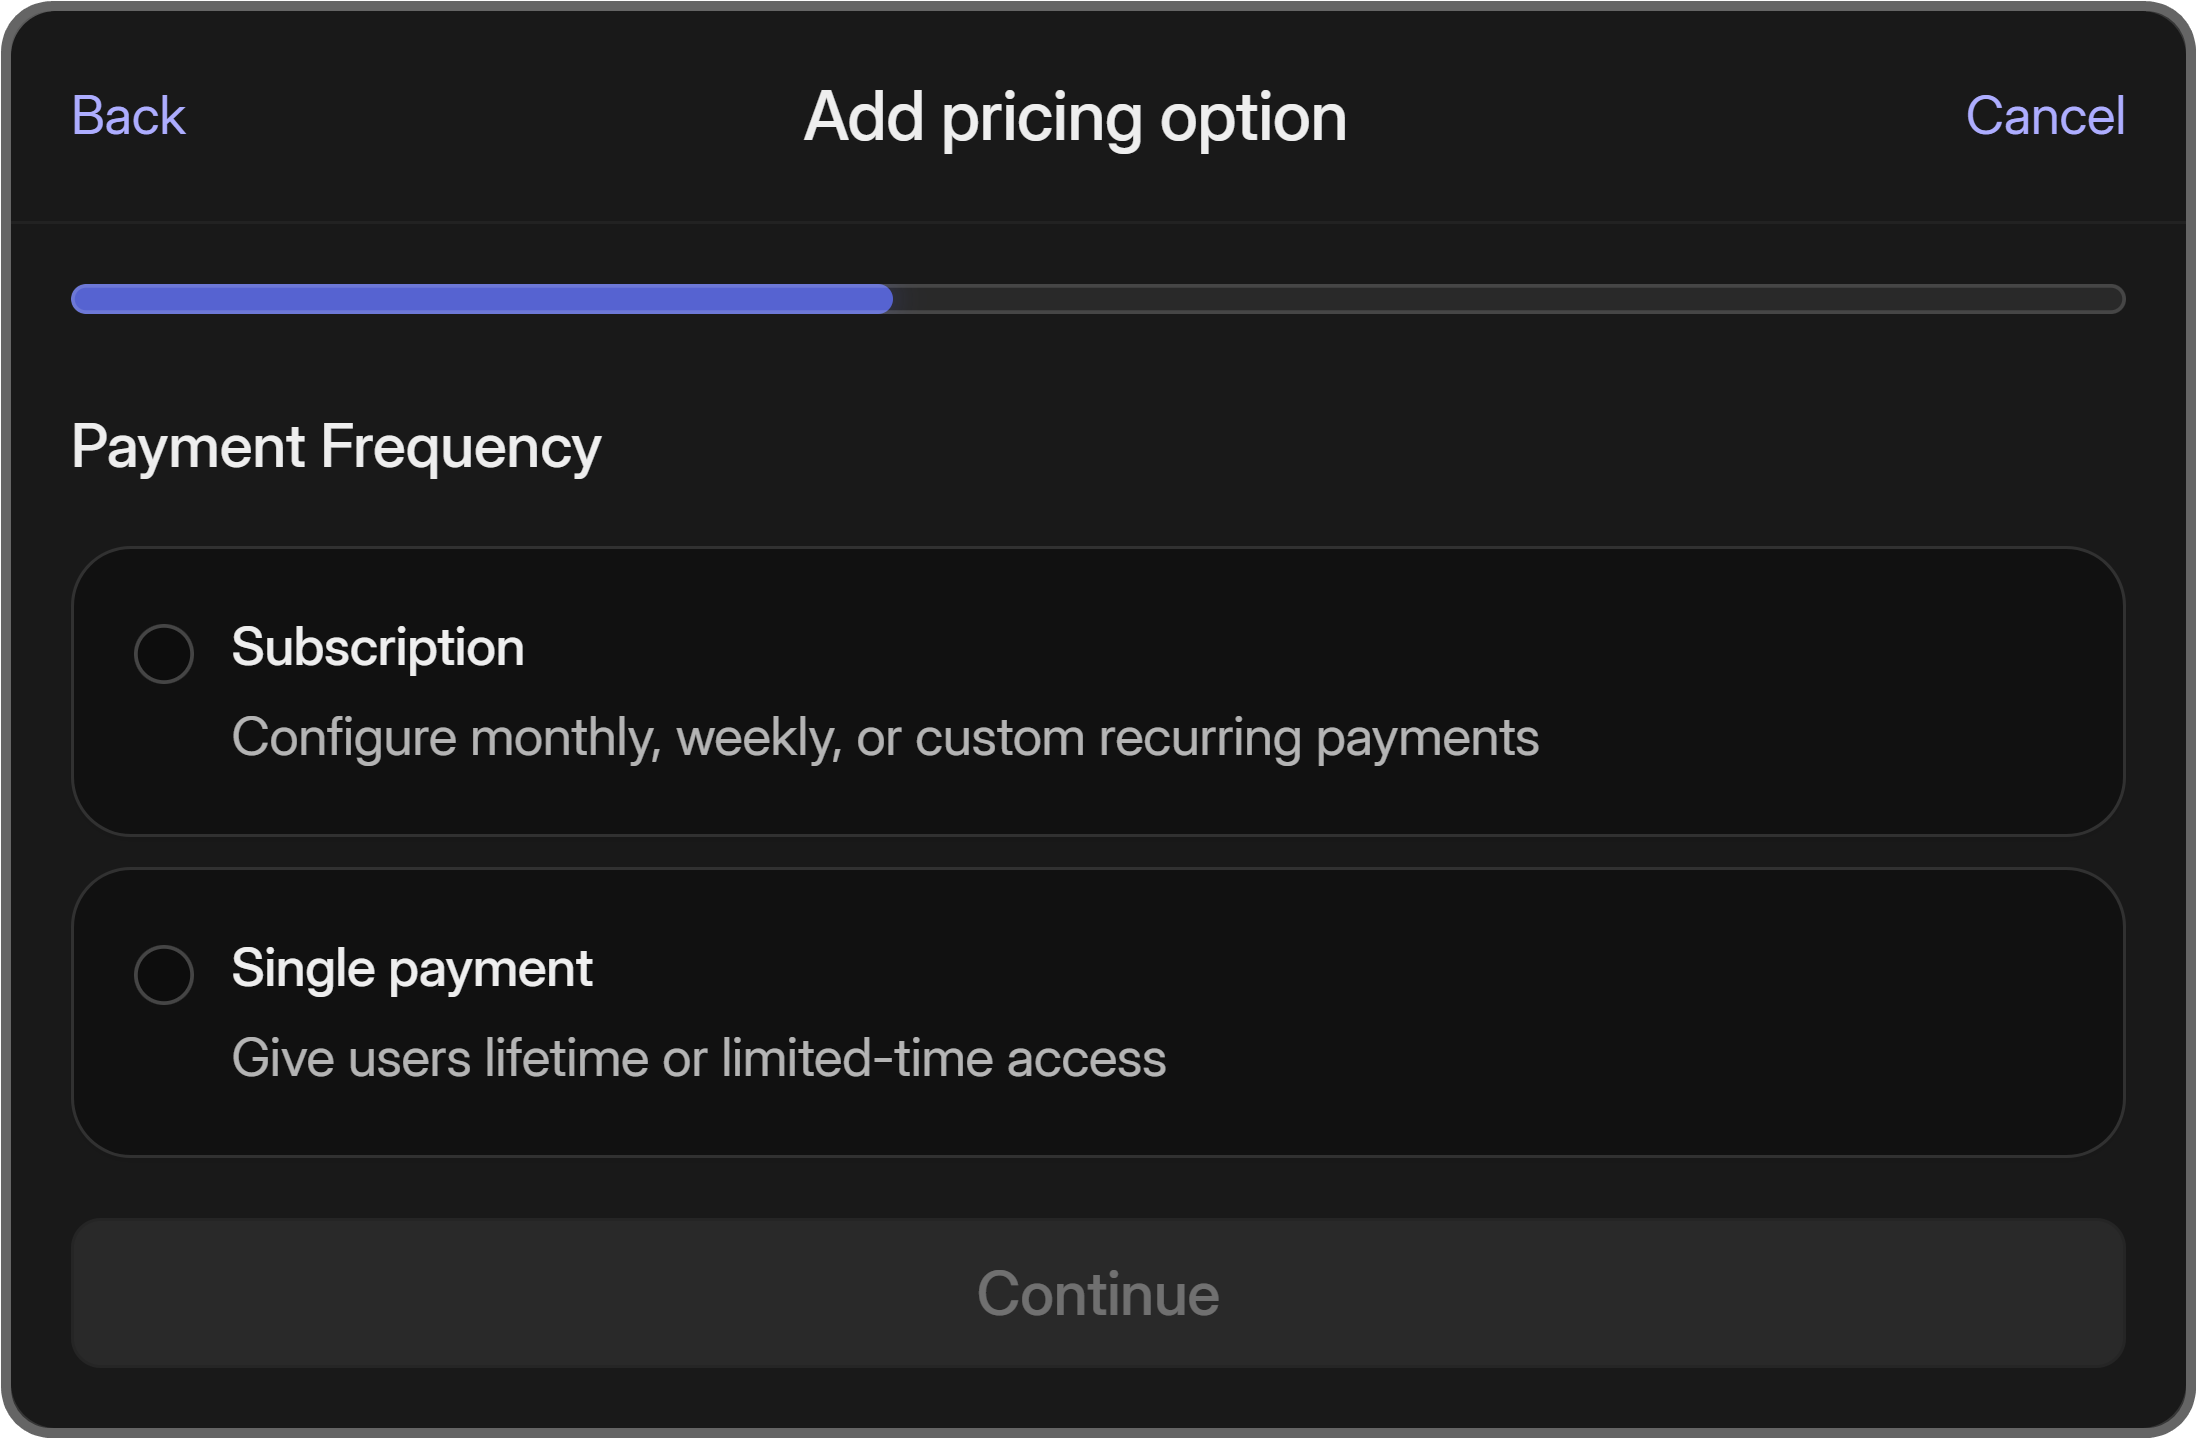Click the Subscription option title text
The image size is (2197, 1439).
[378, 647]
